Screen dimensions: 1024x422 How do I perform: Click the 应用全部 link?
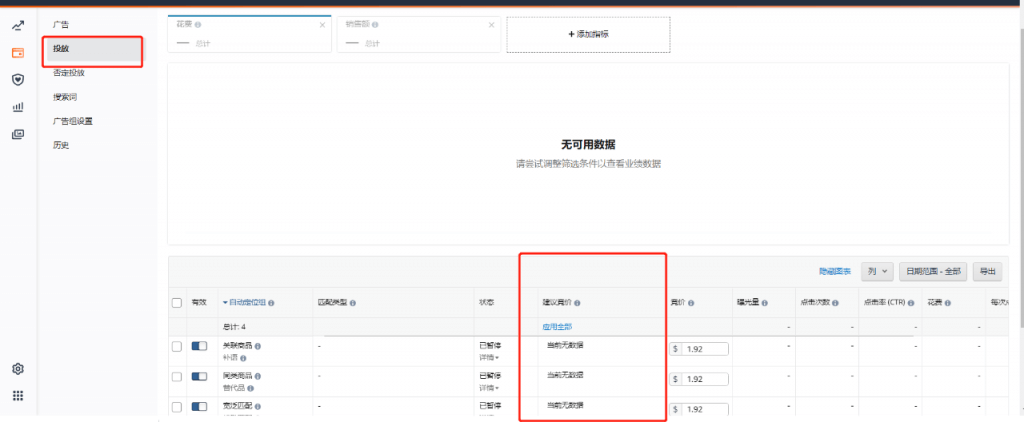click(557, 327)
